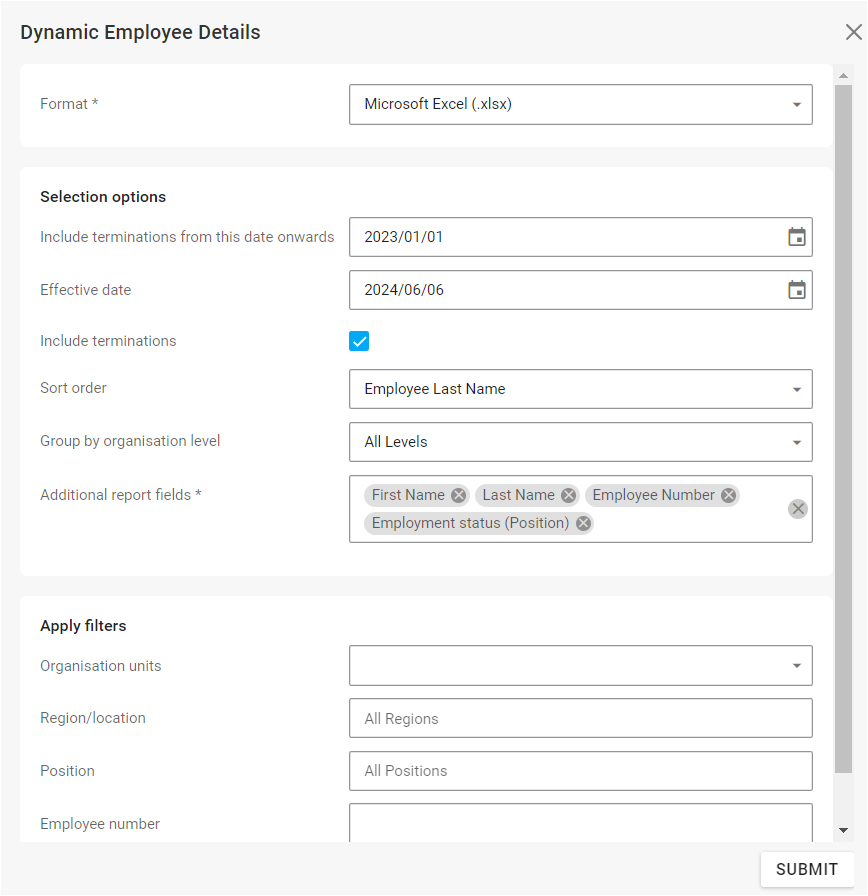This screenshot has height=896, width=868.
Task: Click the Effective date text field
Action: [560, 290]
